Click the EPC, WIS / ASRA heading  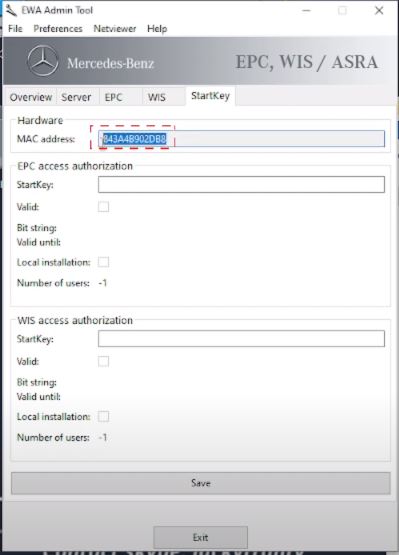coord(307,62)
